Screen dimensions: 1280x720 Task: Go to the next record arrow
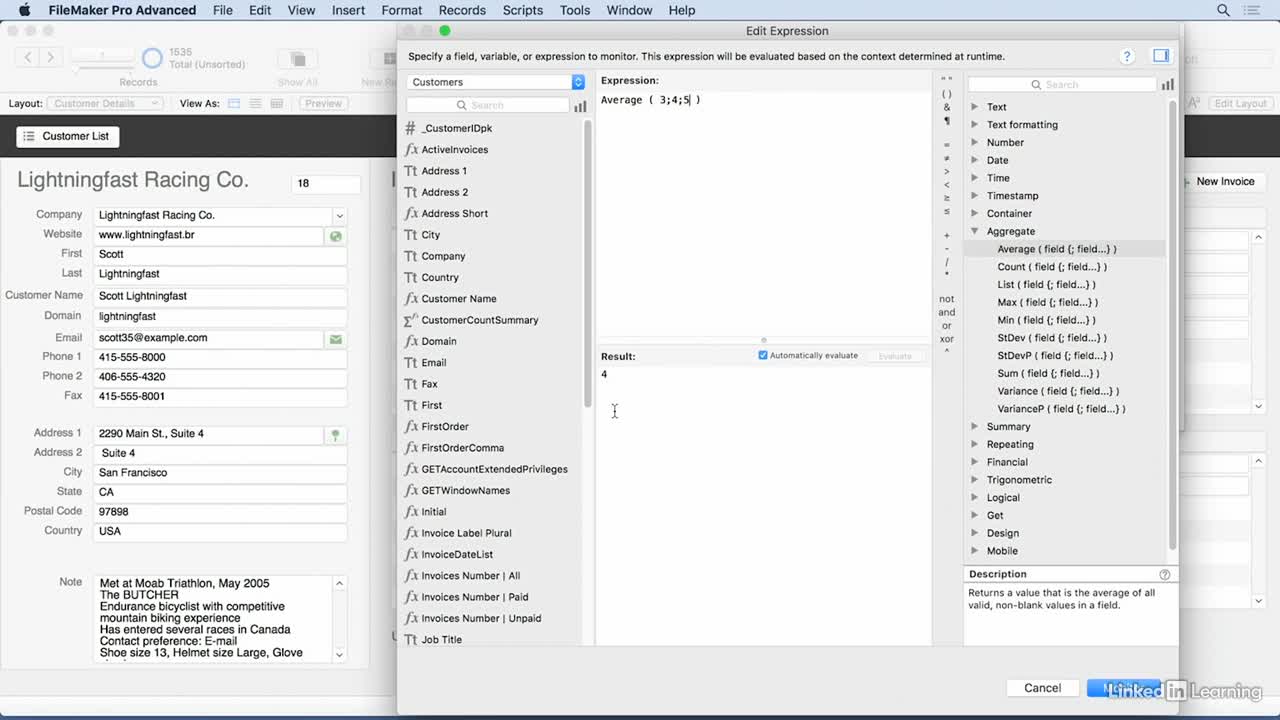click(x=50, y=57)
